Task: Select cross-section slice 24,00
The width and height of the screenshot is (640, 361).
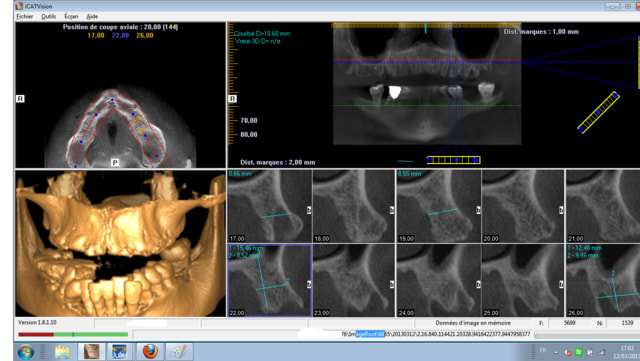Action: [x=439, y=281]
